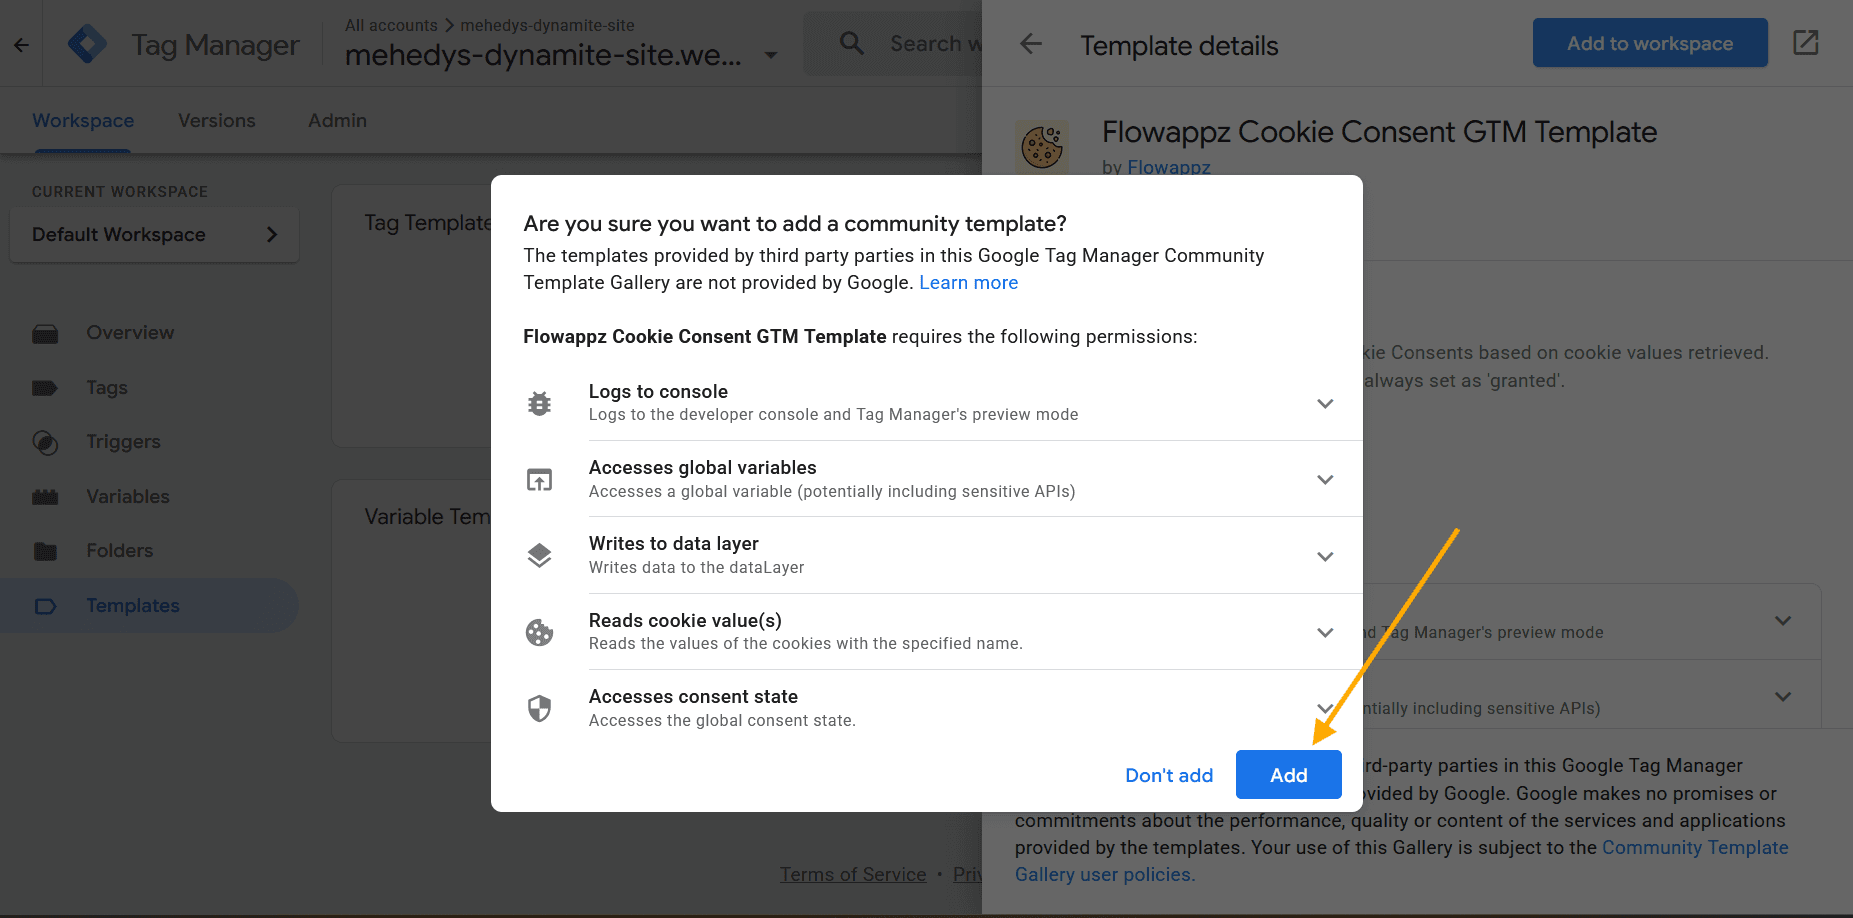Click the Flowappz Cookie Consent GTM Template heading
Screen dimensions: 1853x918
(1379, 132)
